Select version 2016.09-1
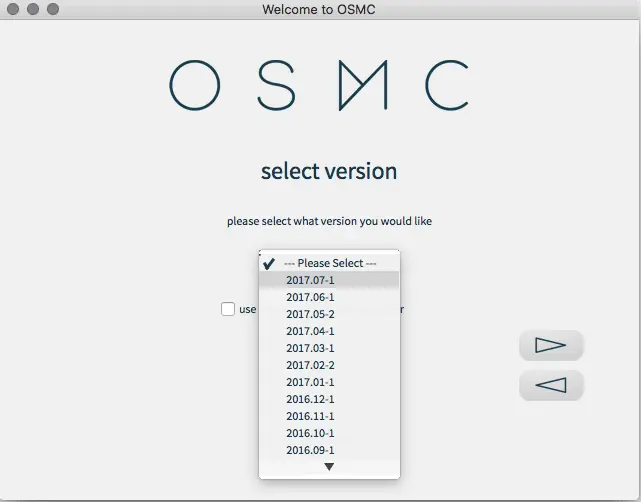Image resolution: width=641 pixels, height=502 pixels. coord(329,450)
